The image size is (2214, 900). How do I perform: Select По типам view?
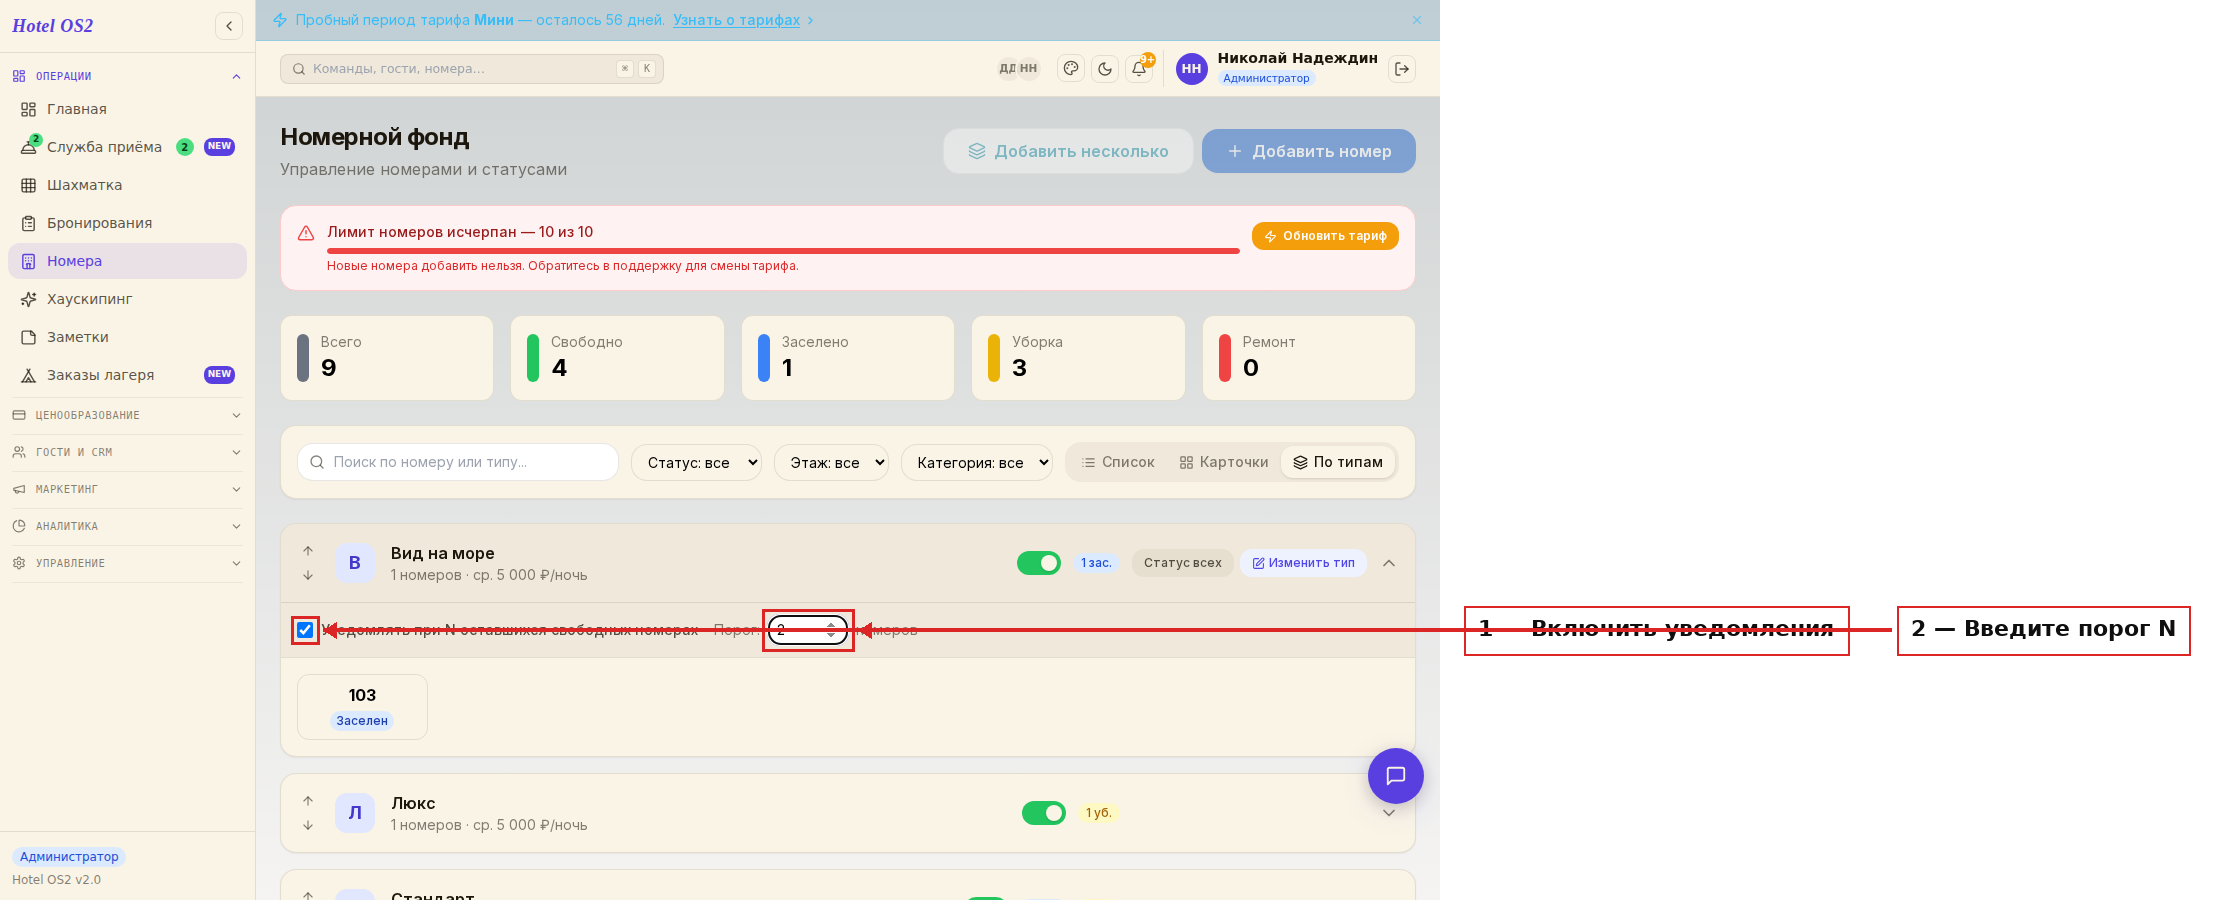click(1338, 462)
